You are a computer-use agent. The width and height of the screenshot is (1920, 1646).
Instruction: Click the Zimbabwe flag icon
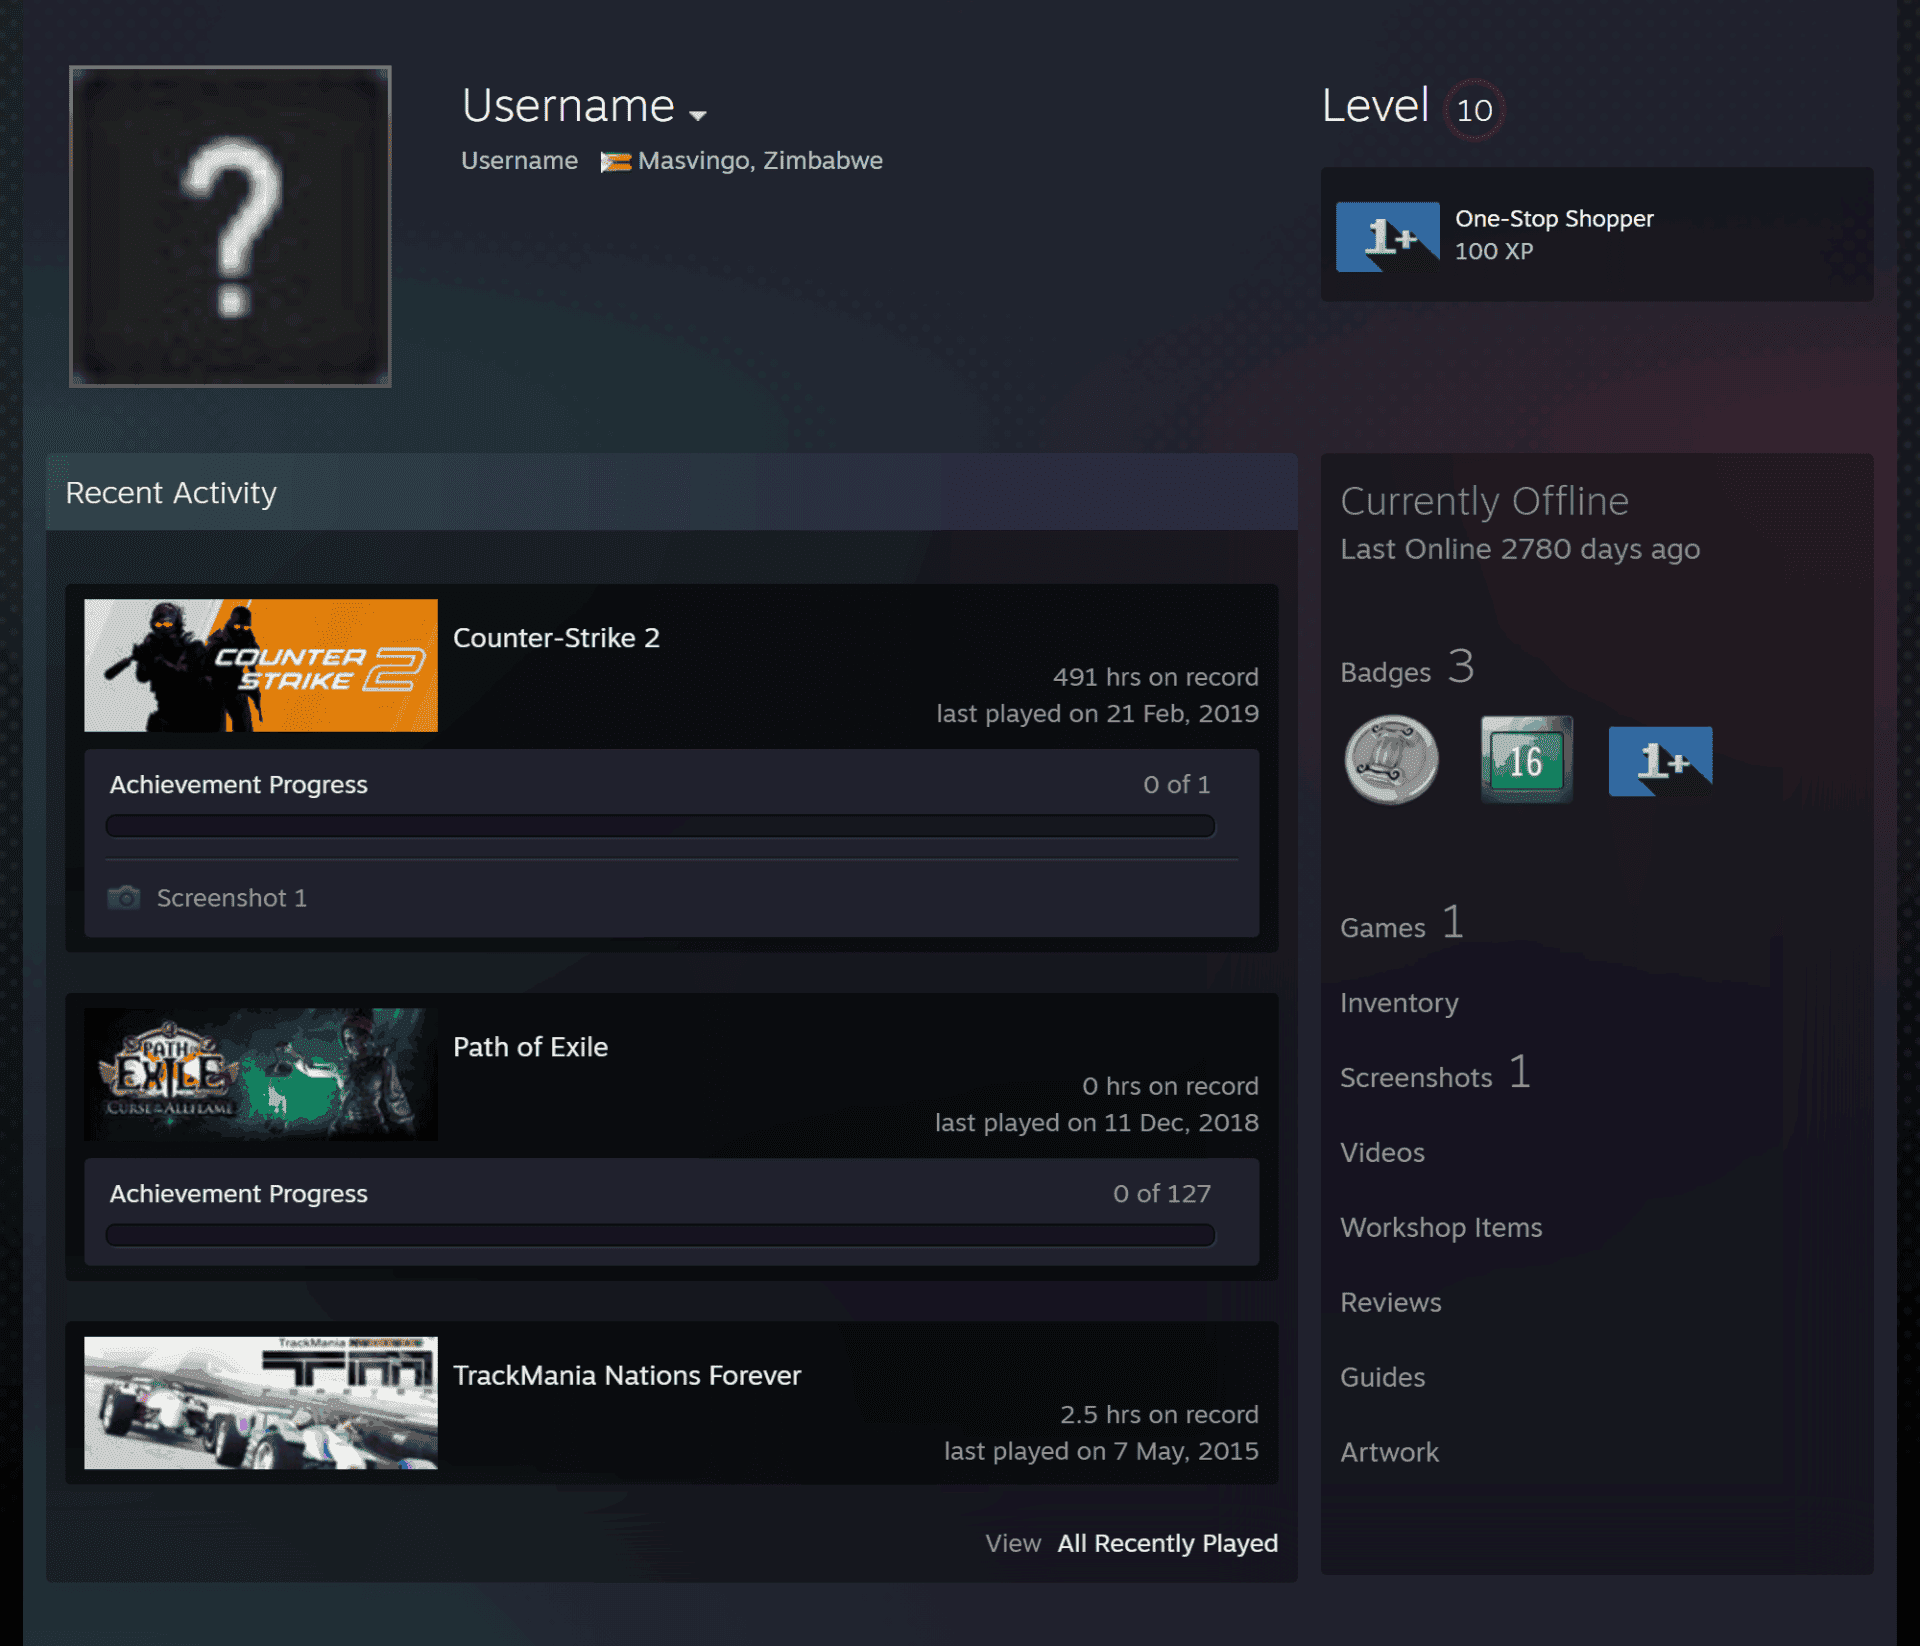[615, 161]
